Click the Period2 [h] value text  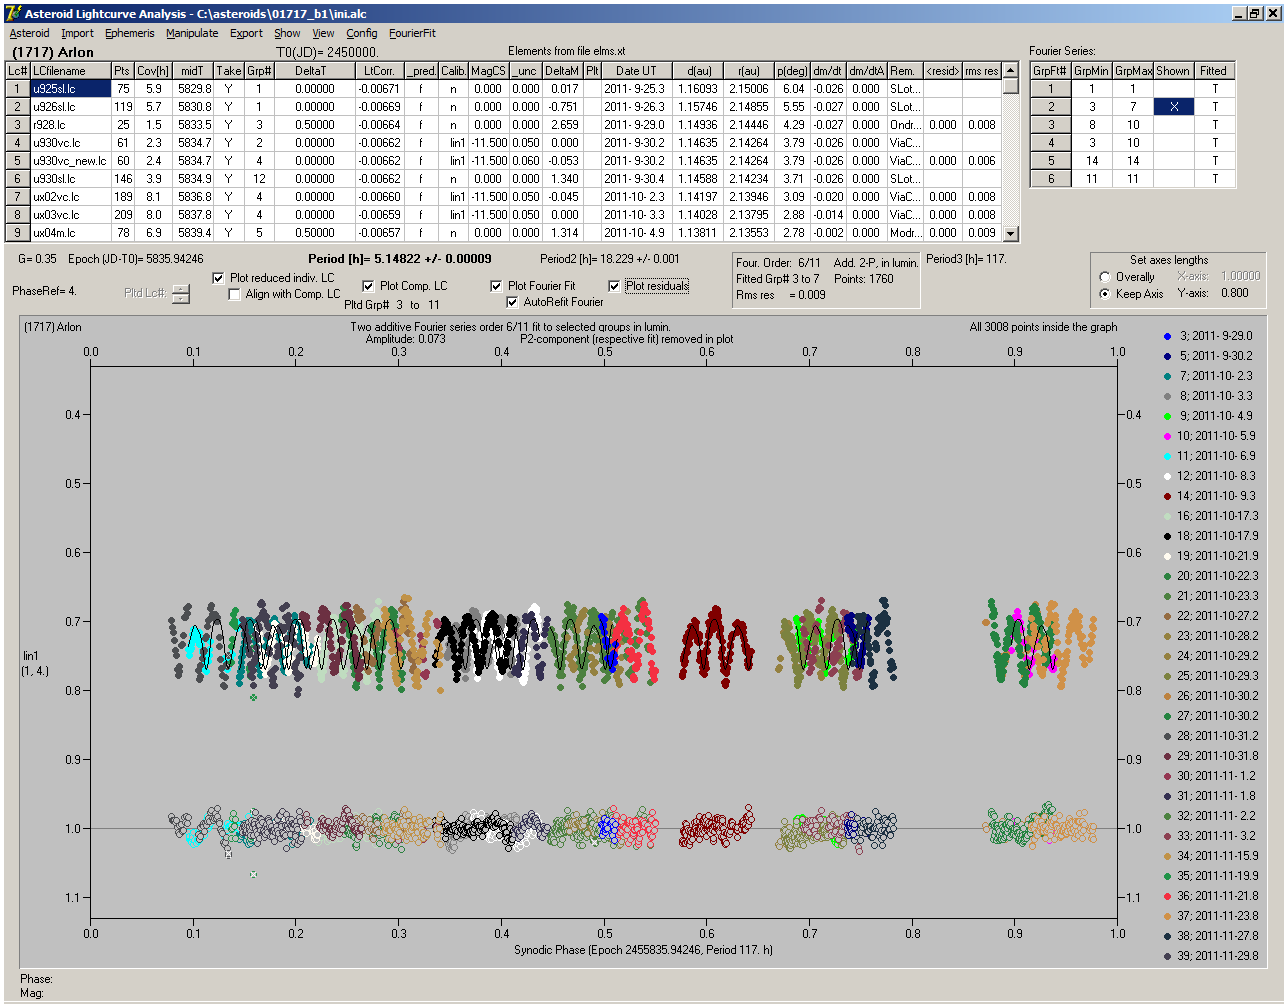coord(610,259)
